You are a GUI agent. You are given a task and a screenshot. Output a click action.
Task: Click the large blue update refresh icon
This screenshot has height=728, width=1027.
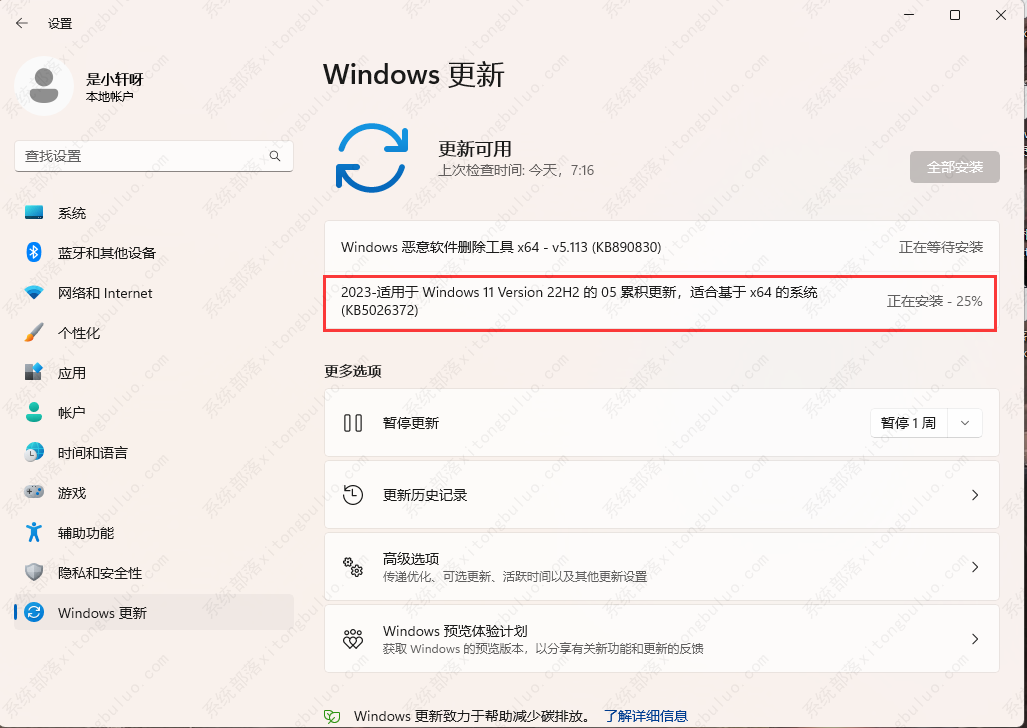(372, 158)
